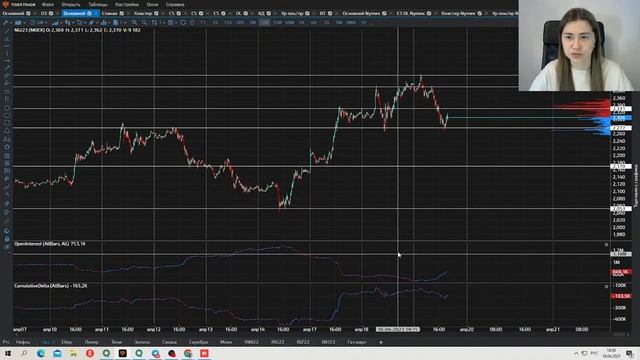The image size is (640, 360).
Task: Toggle the check mark on Кластер Nymex tab
Action: [480, 13]
